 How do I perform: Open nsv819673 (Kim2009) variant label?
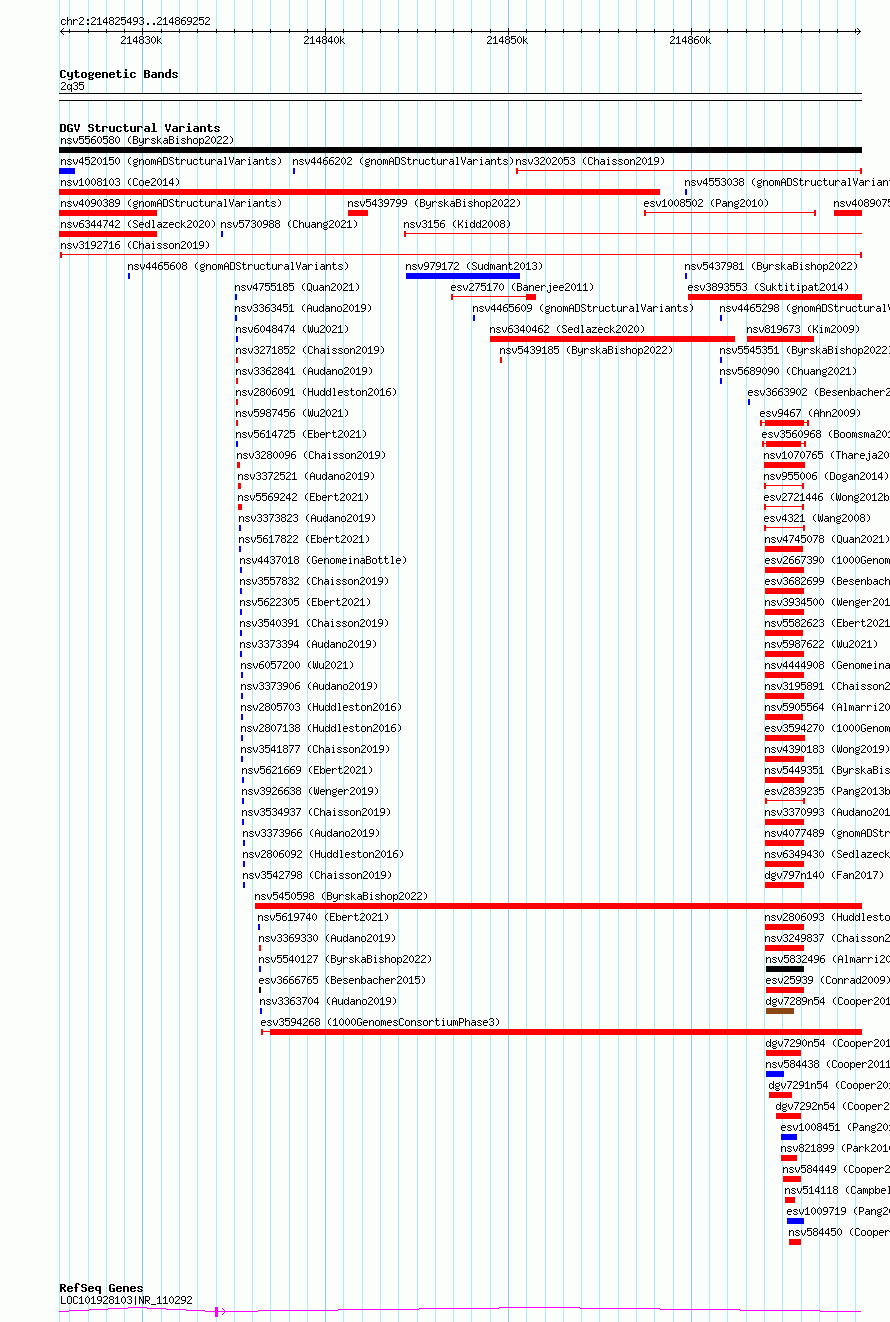tap(802, 329)
